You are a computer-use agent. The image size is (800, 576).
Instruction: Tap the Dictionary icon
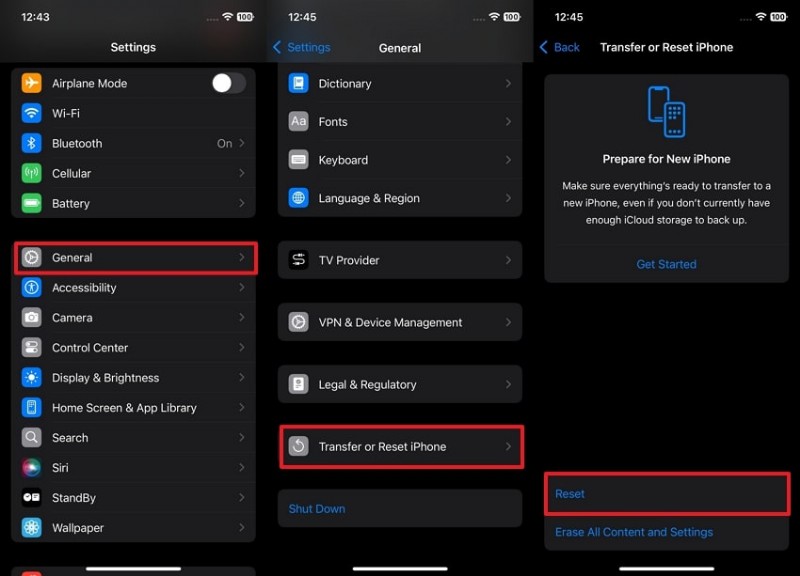pyautogui.click(x=298, y=83)
